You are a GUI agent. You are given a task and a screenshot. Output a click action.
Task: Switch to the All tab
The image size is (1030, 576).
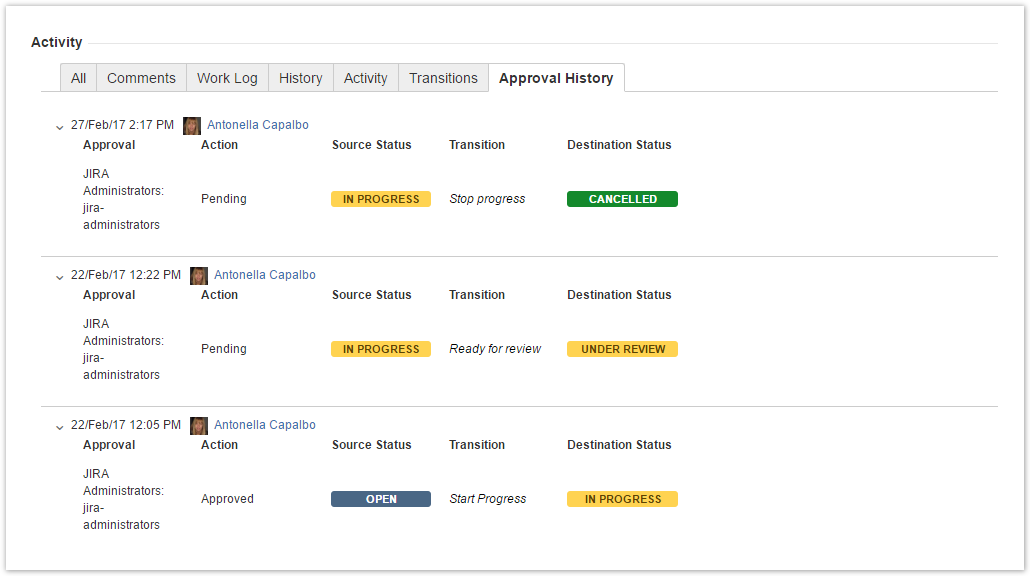click(78, 78)
